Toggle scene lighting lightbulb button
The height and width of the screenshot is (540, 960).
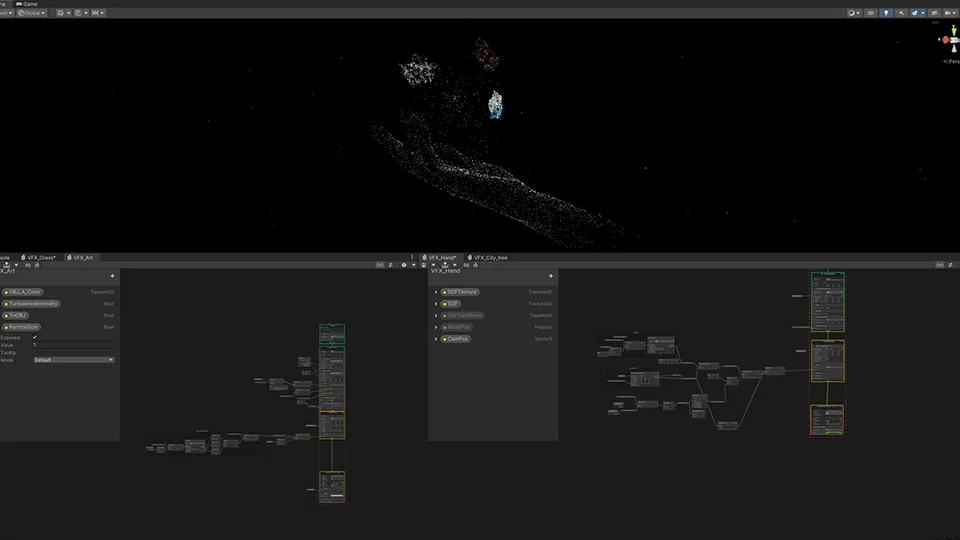click(x=886, y=13)
